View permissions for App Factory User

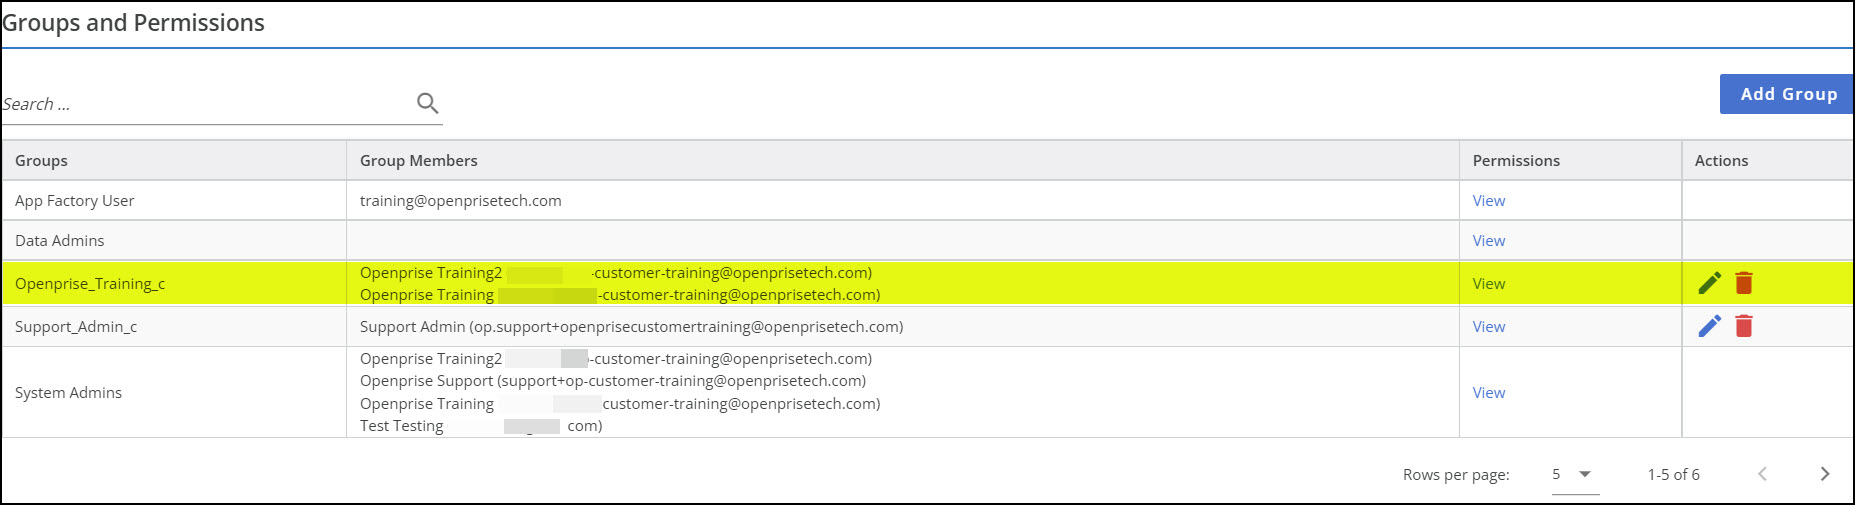1488,201
